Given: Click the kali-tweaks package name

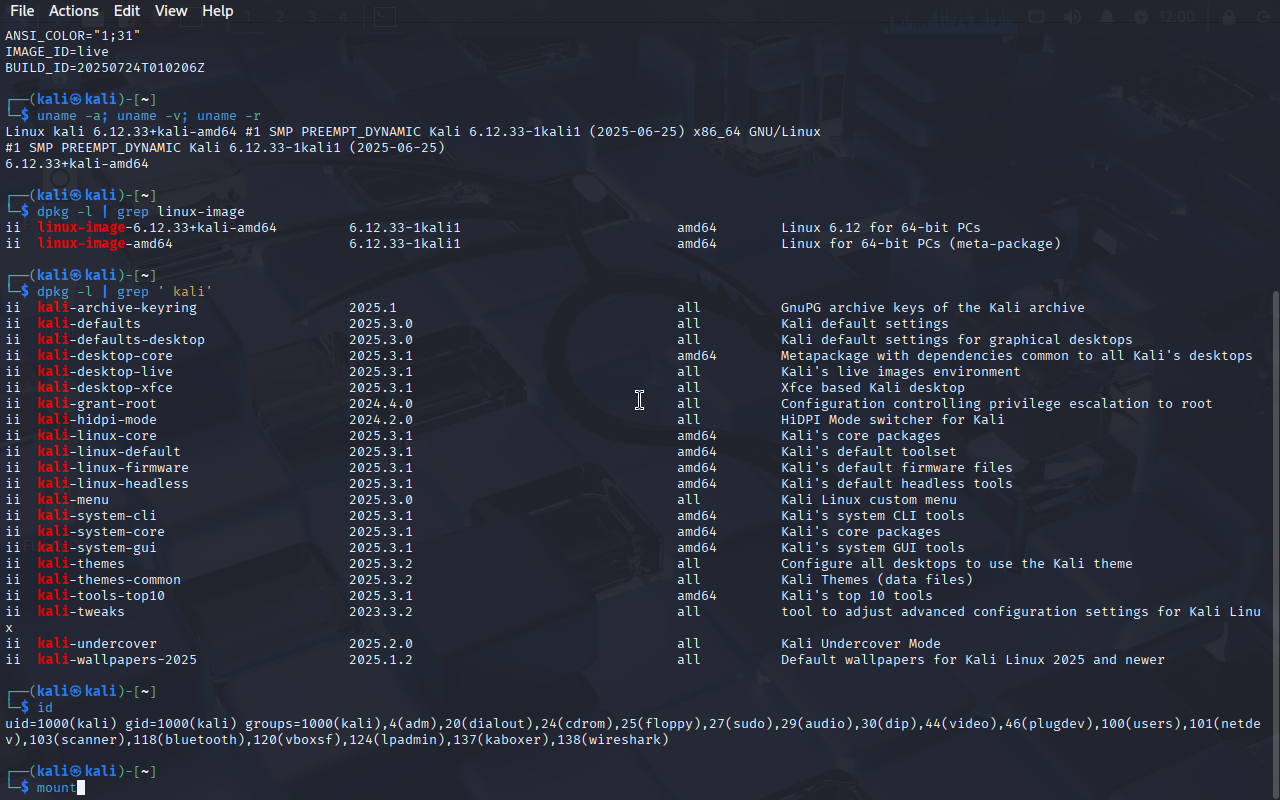Looking at the screenshot, I should tap(81, 612).
